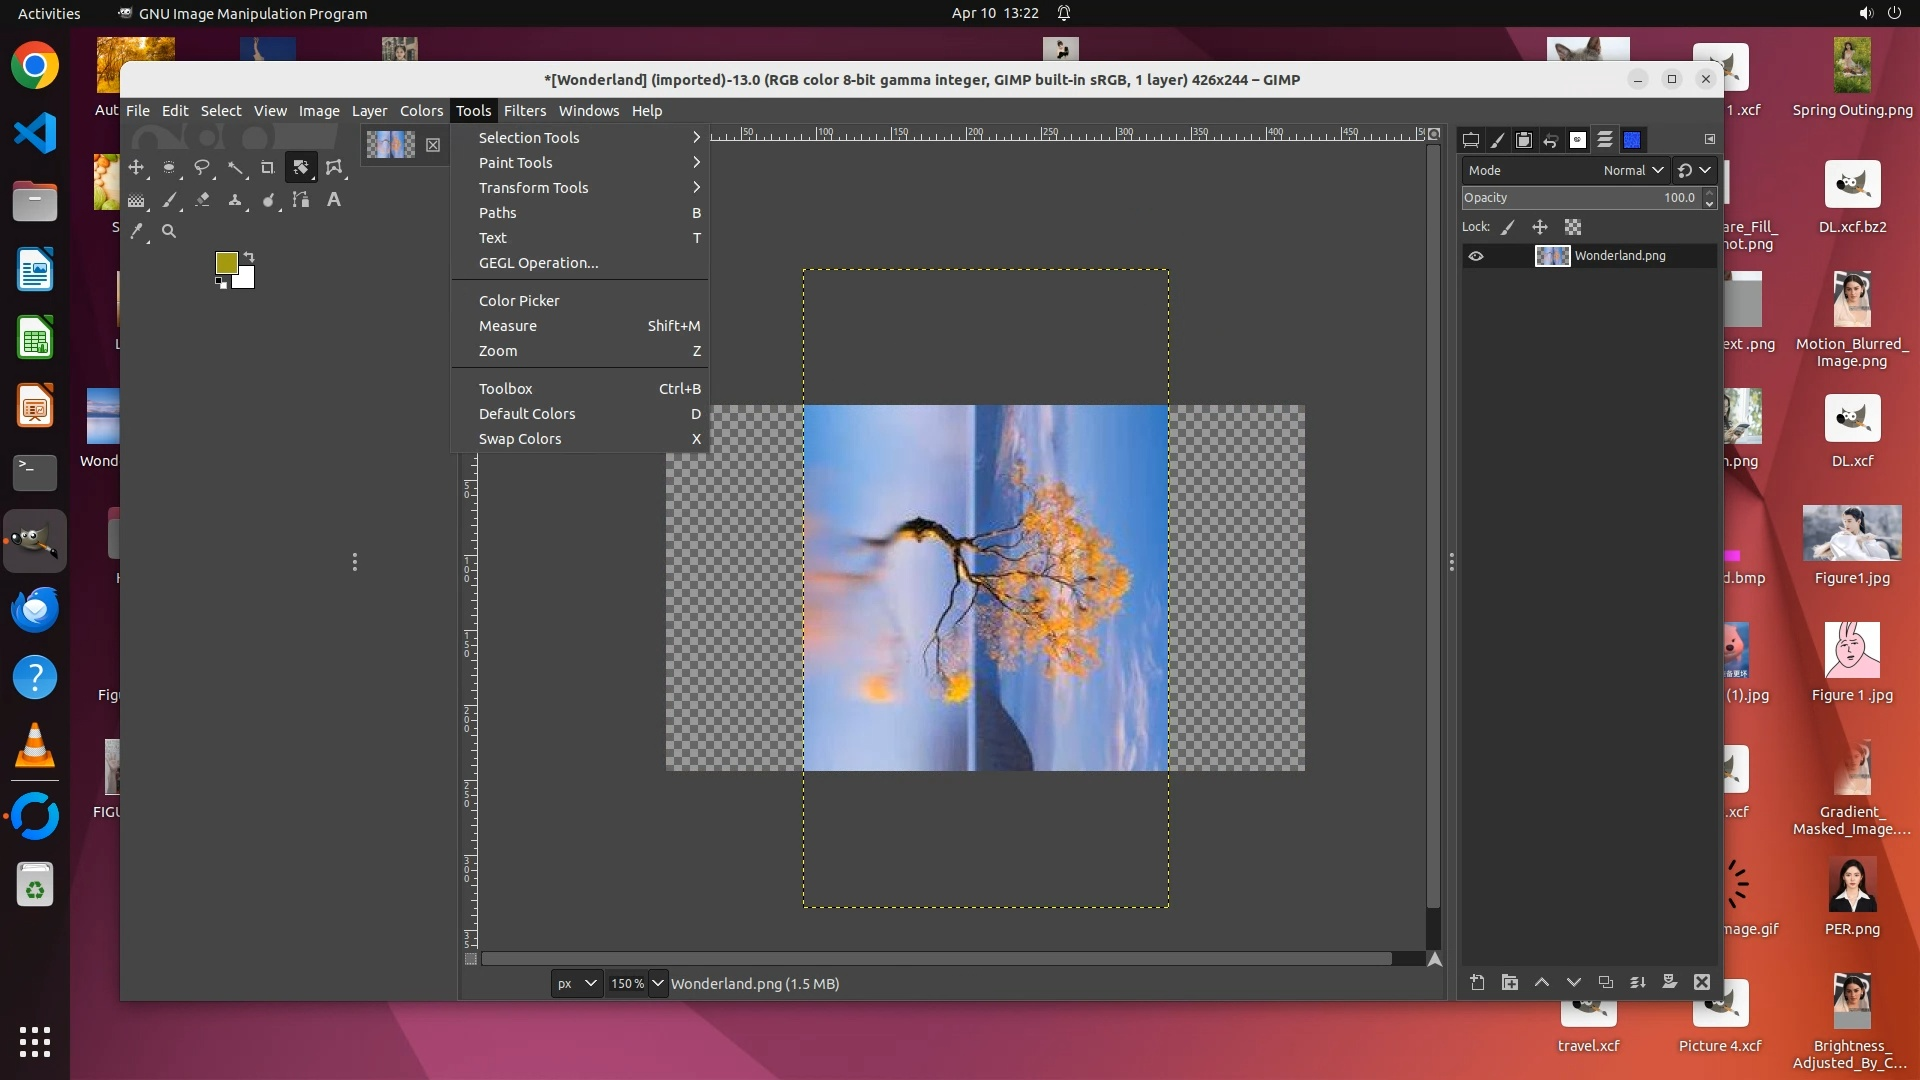Image resolution: width=1920 pixels, height=1080 pixels.
Task: Open the layer Mode dropdown
Action: point(1632,170)
